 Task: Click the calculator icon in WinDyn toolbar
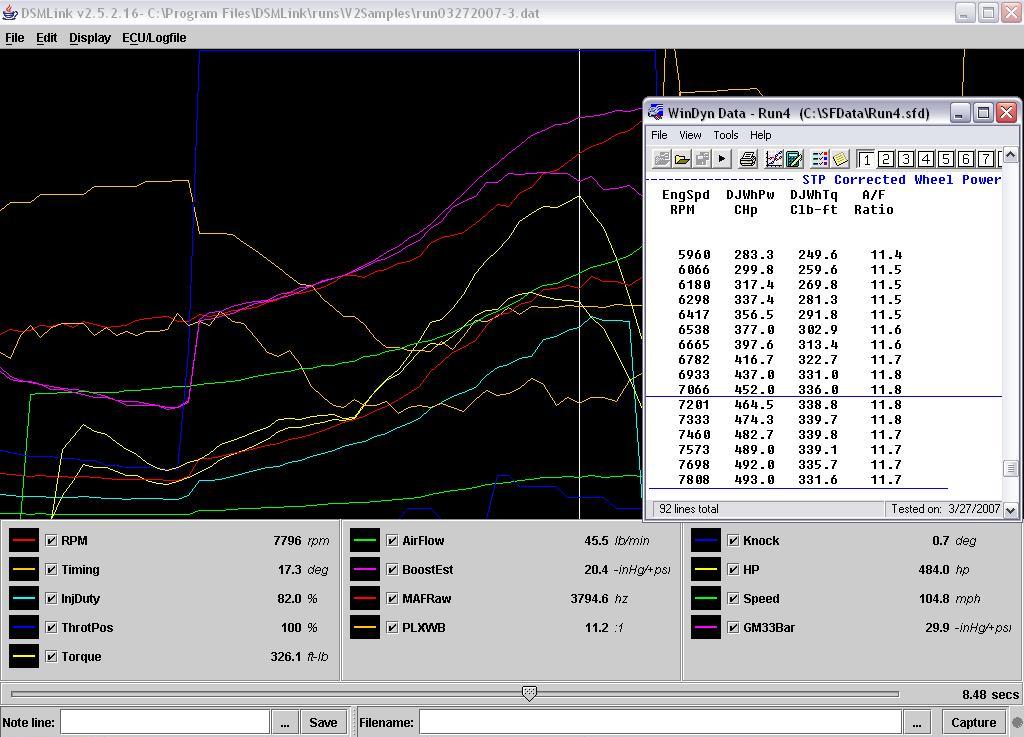[x=794, y=159]
